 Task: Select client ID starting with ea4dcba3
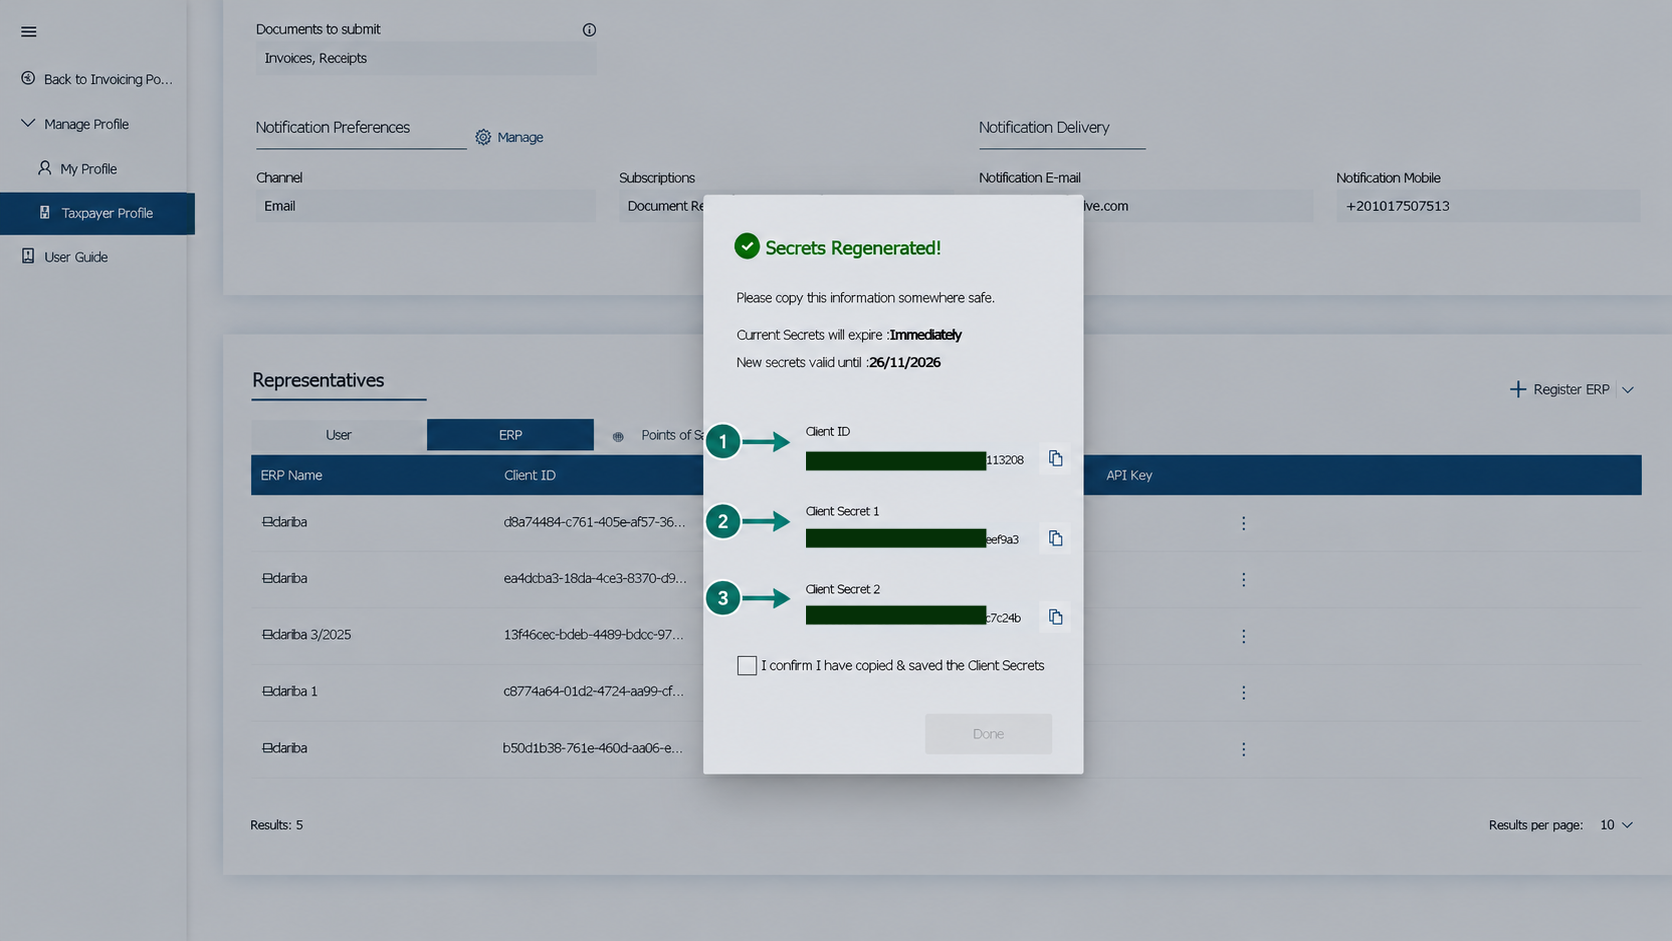[595, 578]
